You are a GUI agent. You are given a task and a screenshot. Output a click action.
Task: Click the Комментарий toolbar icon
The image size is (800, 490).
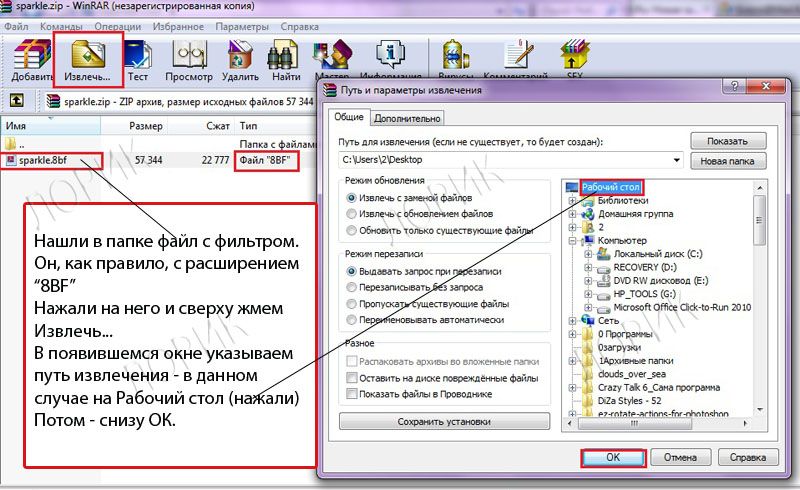point(518,54)
